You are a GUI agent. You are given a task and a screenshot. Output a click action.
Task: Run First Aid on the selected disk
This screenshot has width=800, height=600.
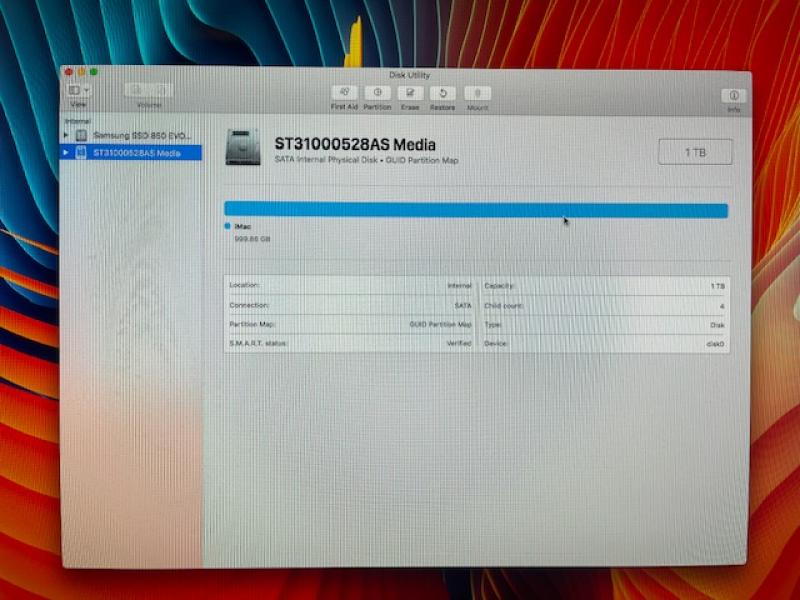tap(344, 93)
